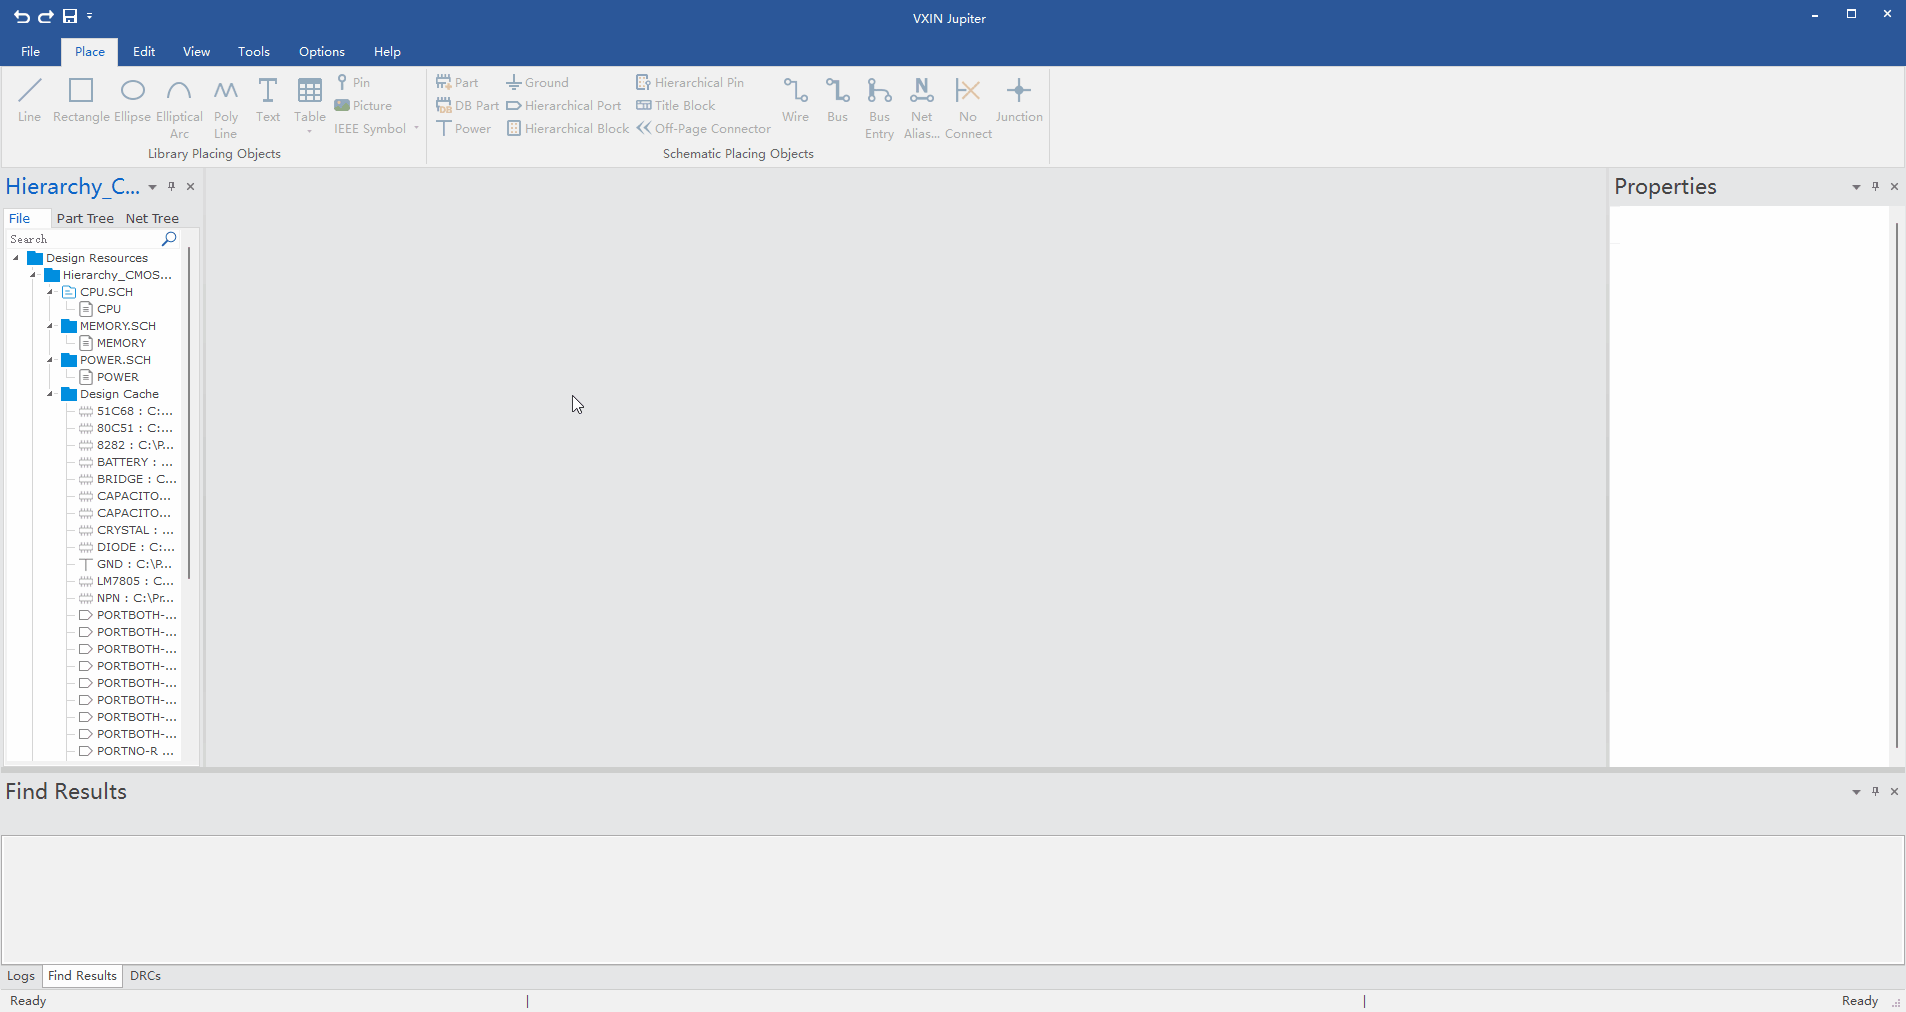This screenshot has width=1906, height=1012.
Task: Select the Bus tool
Action: (837, 100)
